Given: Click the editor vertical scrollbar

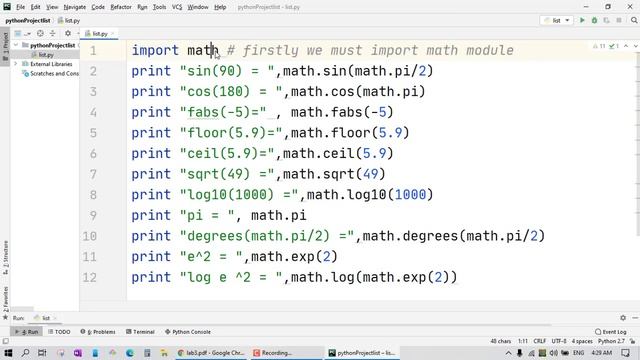Looking at the screenshot, I should 638,145.
